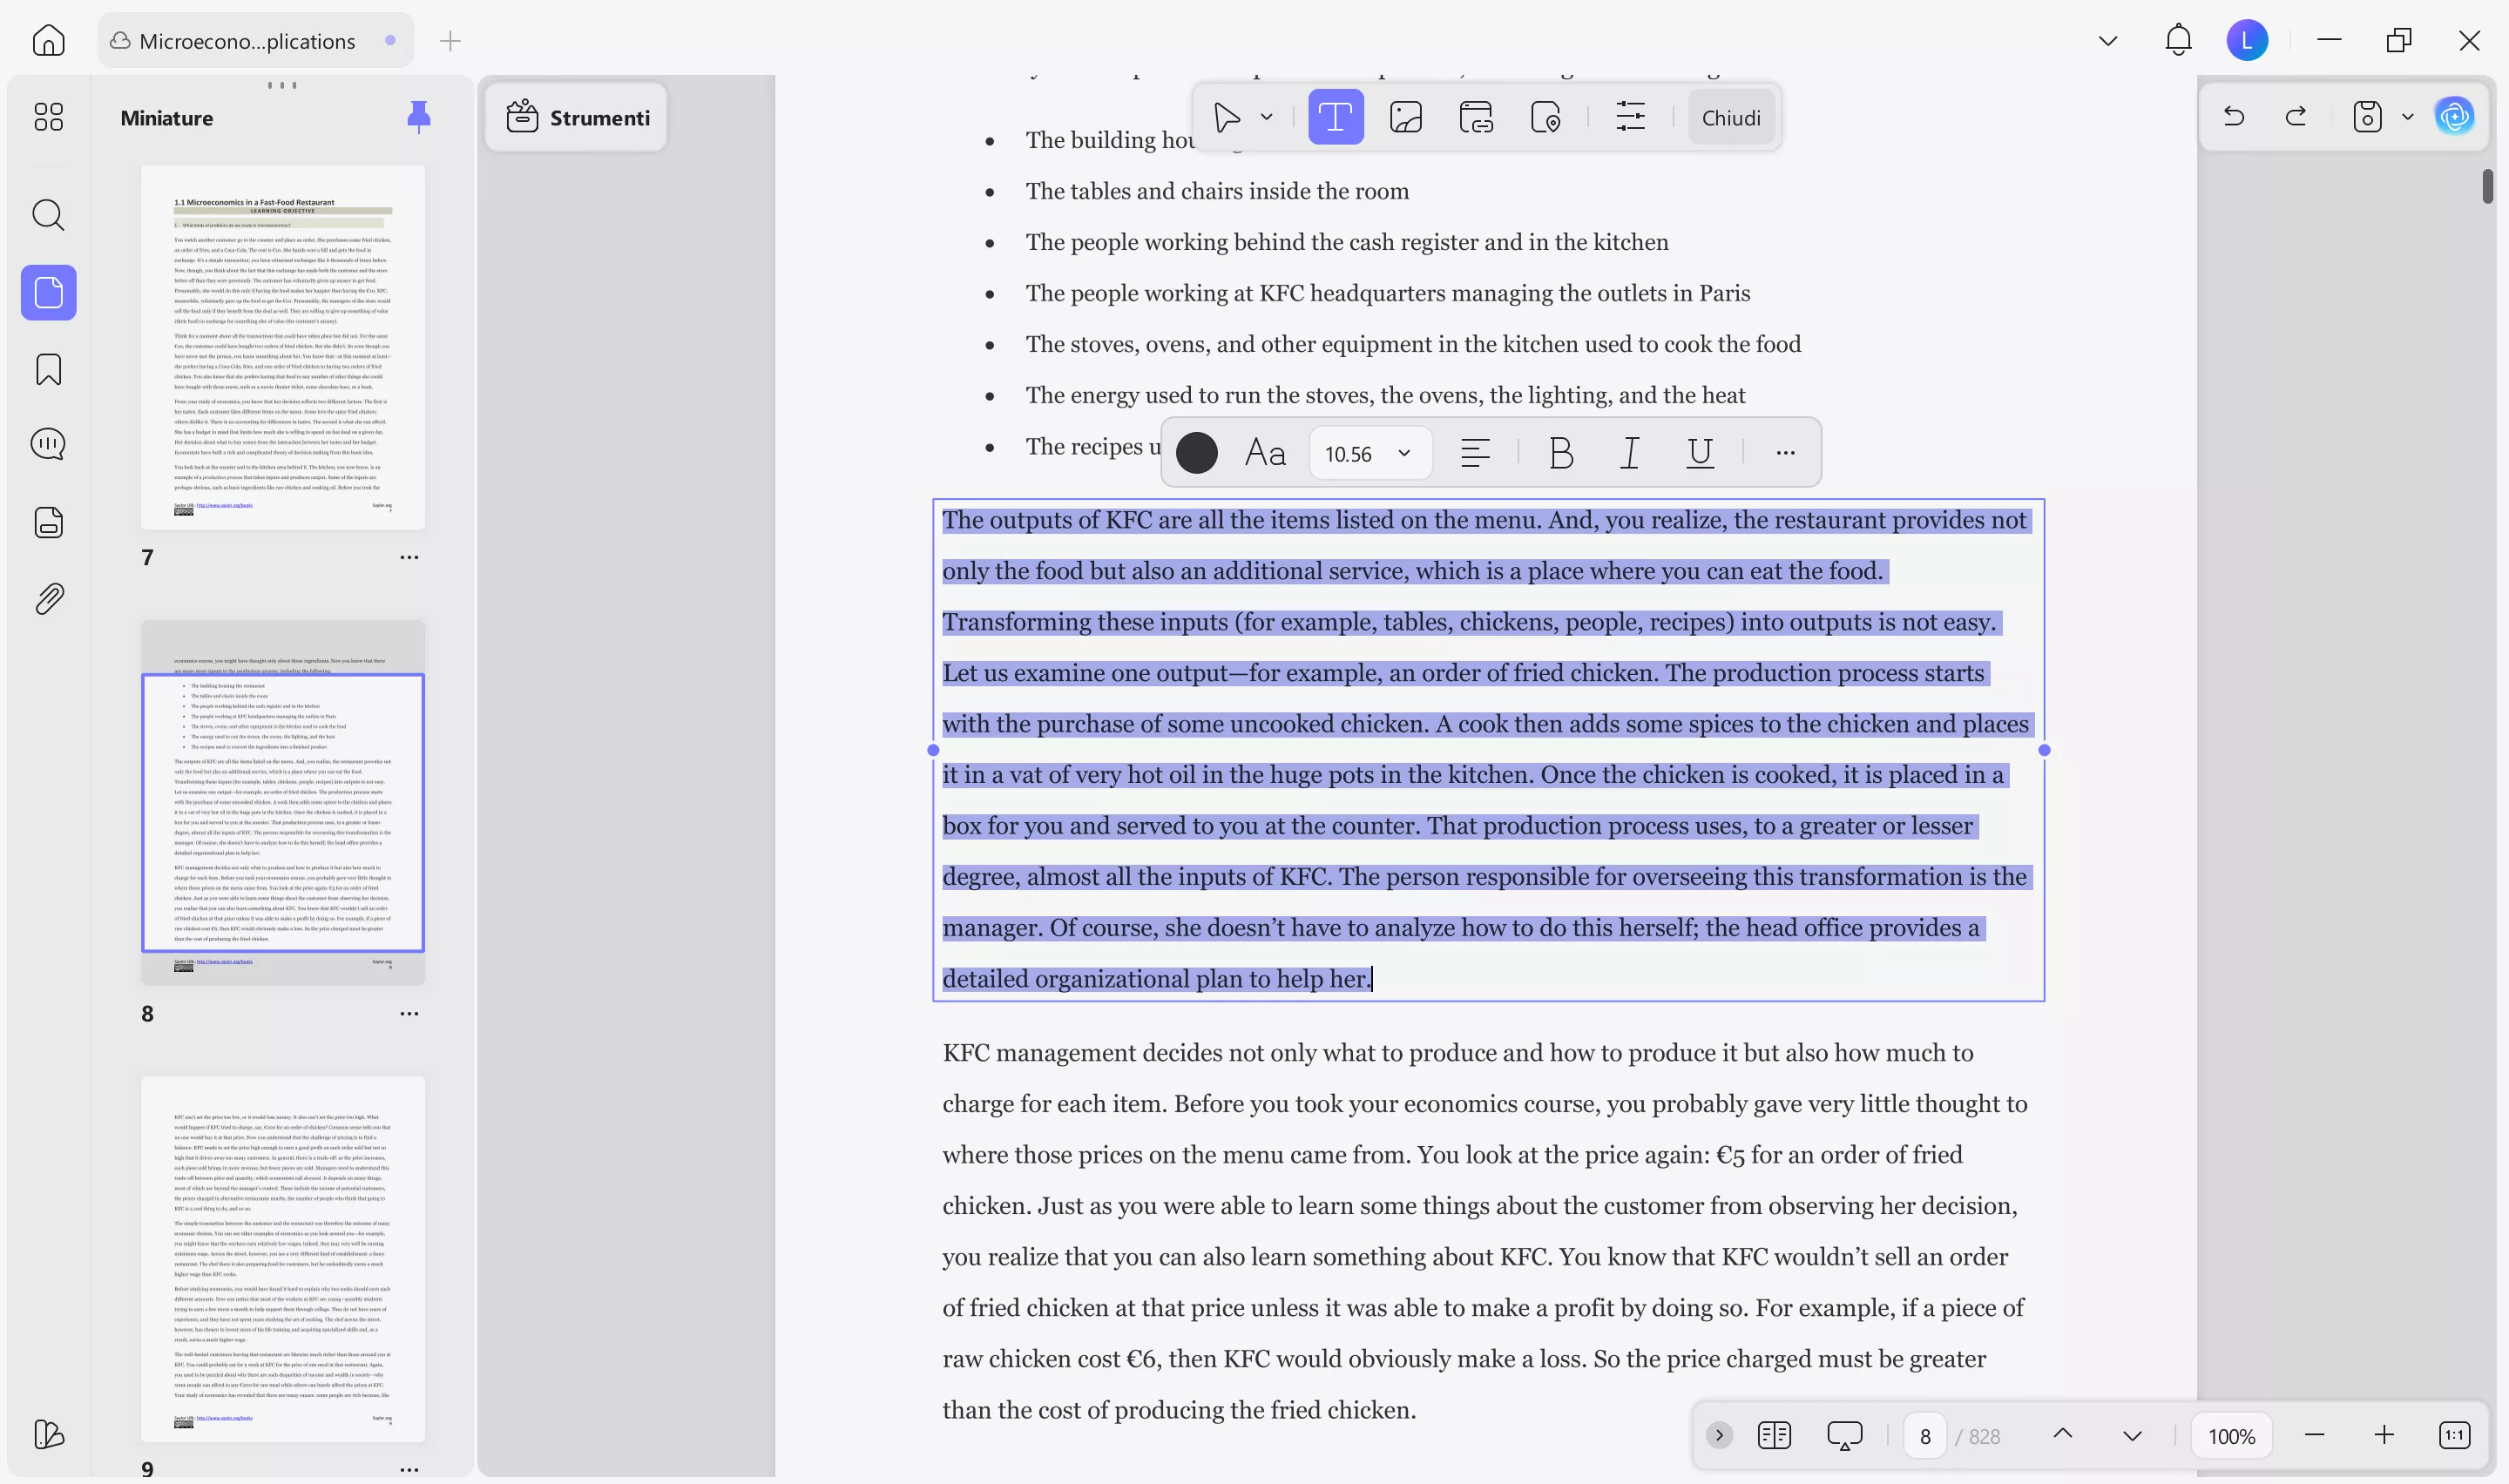Switch to the Microecono...plications document tab
Viewport: 2509px width, 1484px height.
pyautogui.click(x=246, y=41)
